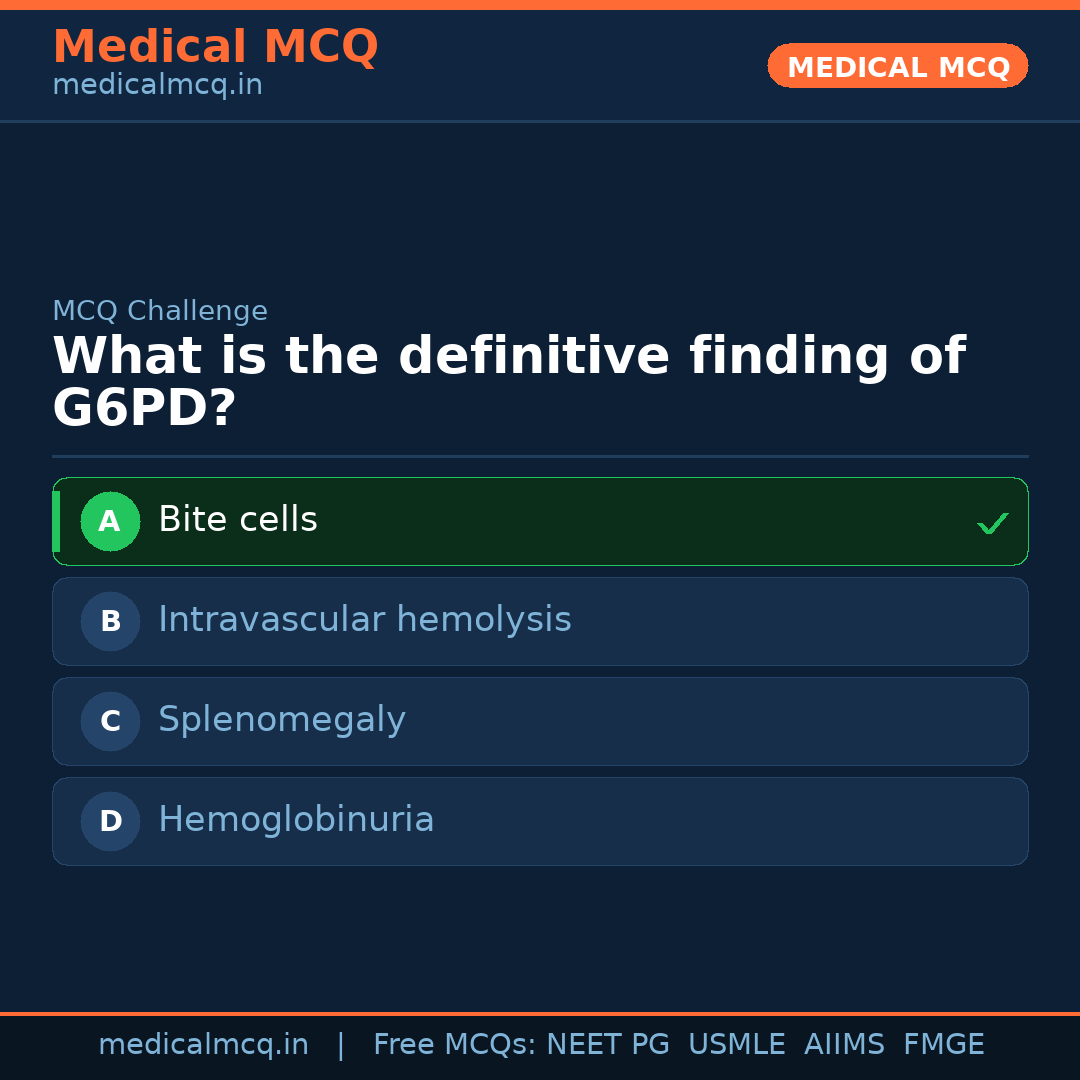Click the D option letter circle

[110, 821]
